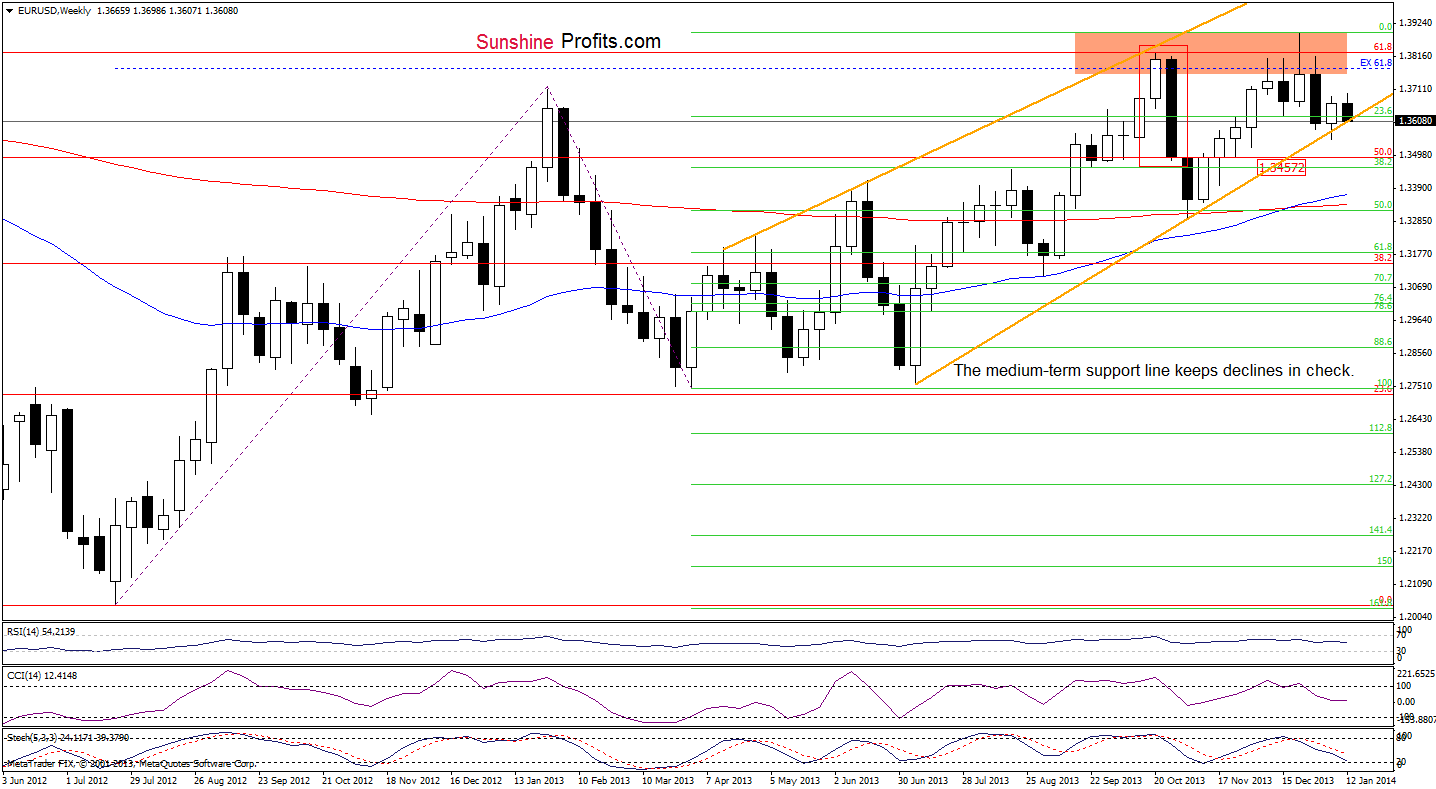Click the 70.7 Fibonacci level label
The height and width of the screenshot is (789, 1436).
click(x=1384, y=277)
